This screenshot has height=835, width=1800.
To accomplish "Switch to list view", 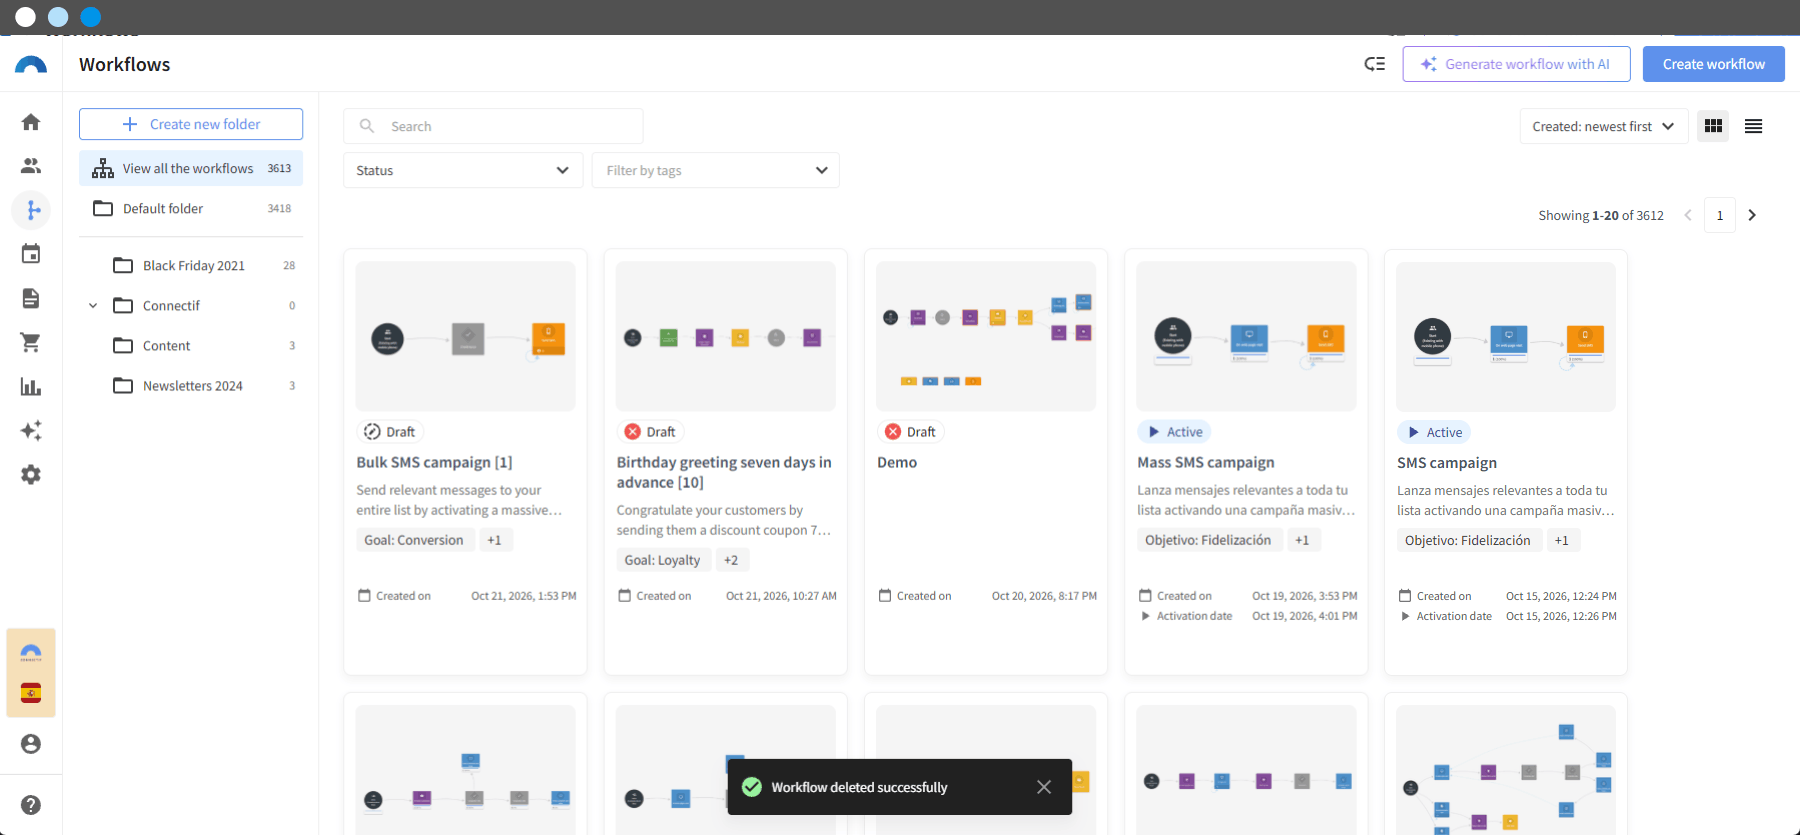I will point(1753,126).
